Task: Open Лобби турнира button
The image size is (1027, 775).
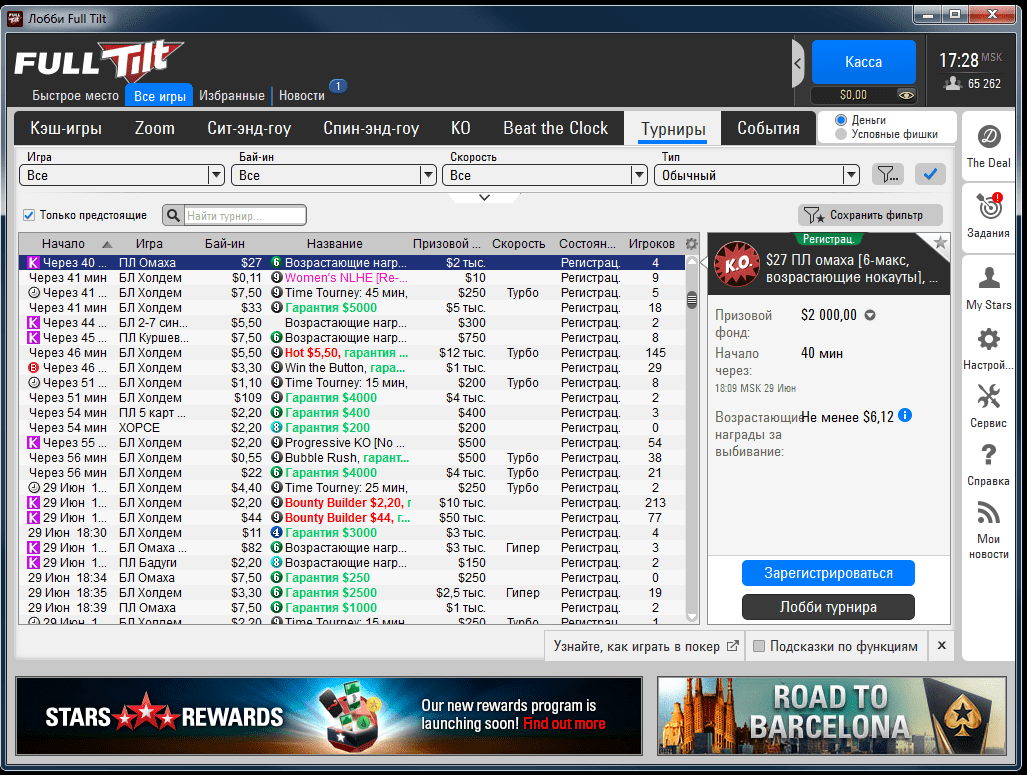Action: [x=828, y=607]
